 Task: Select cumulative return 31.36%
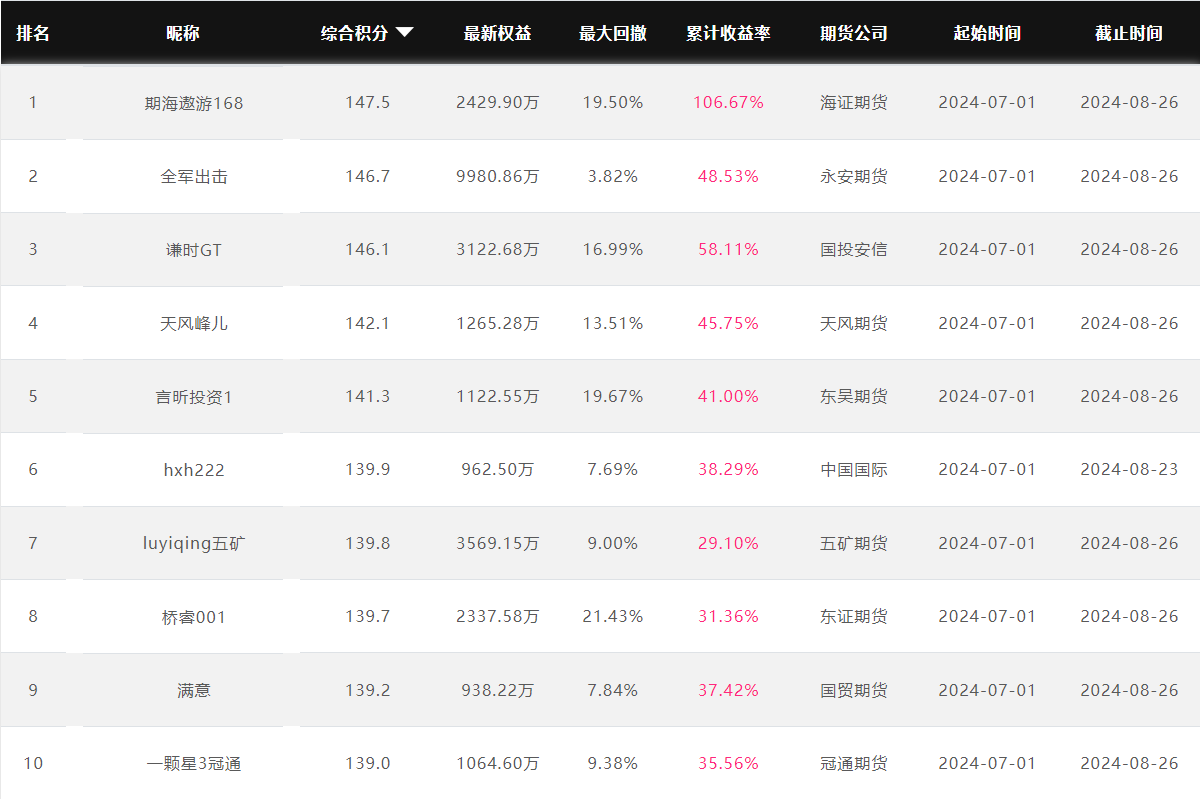coord(728,616)
